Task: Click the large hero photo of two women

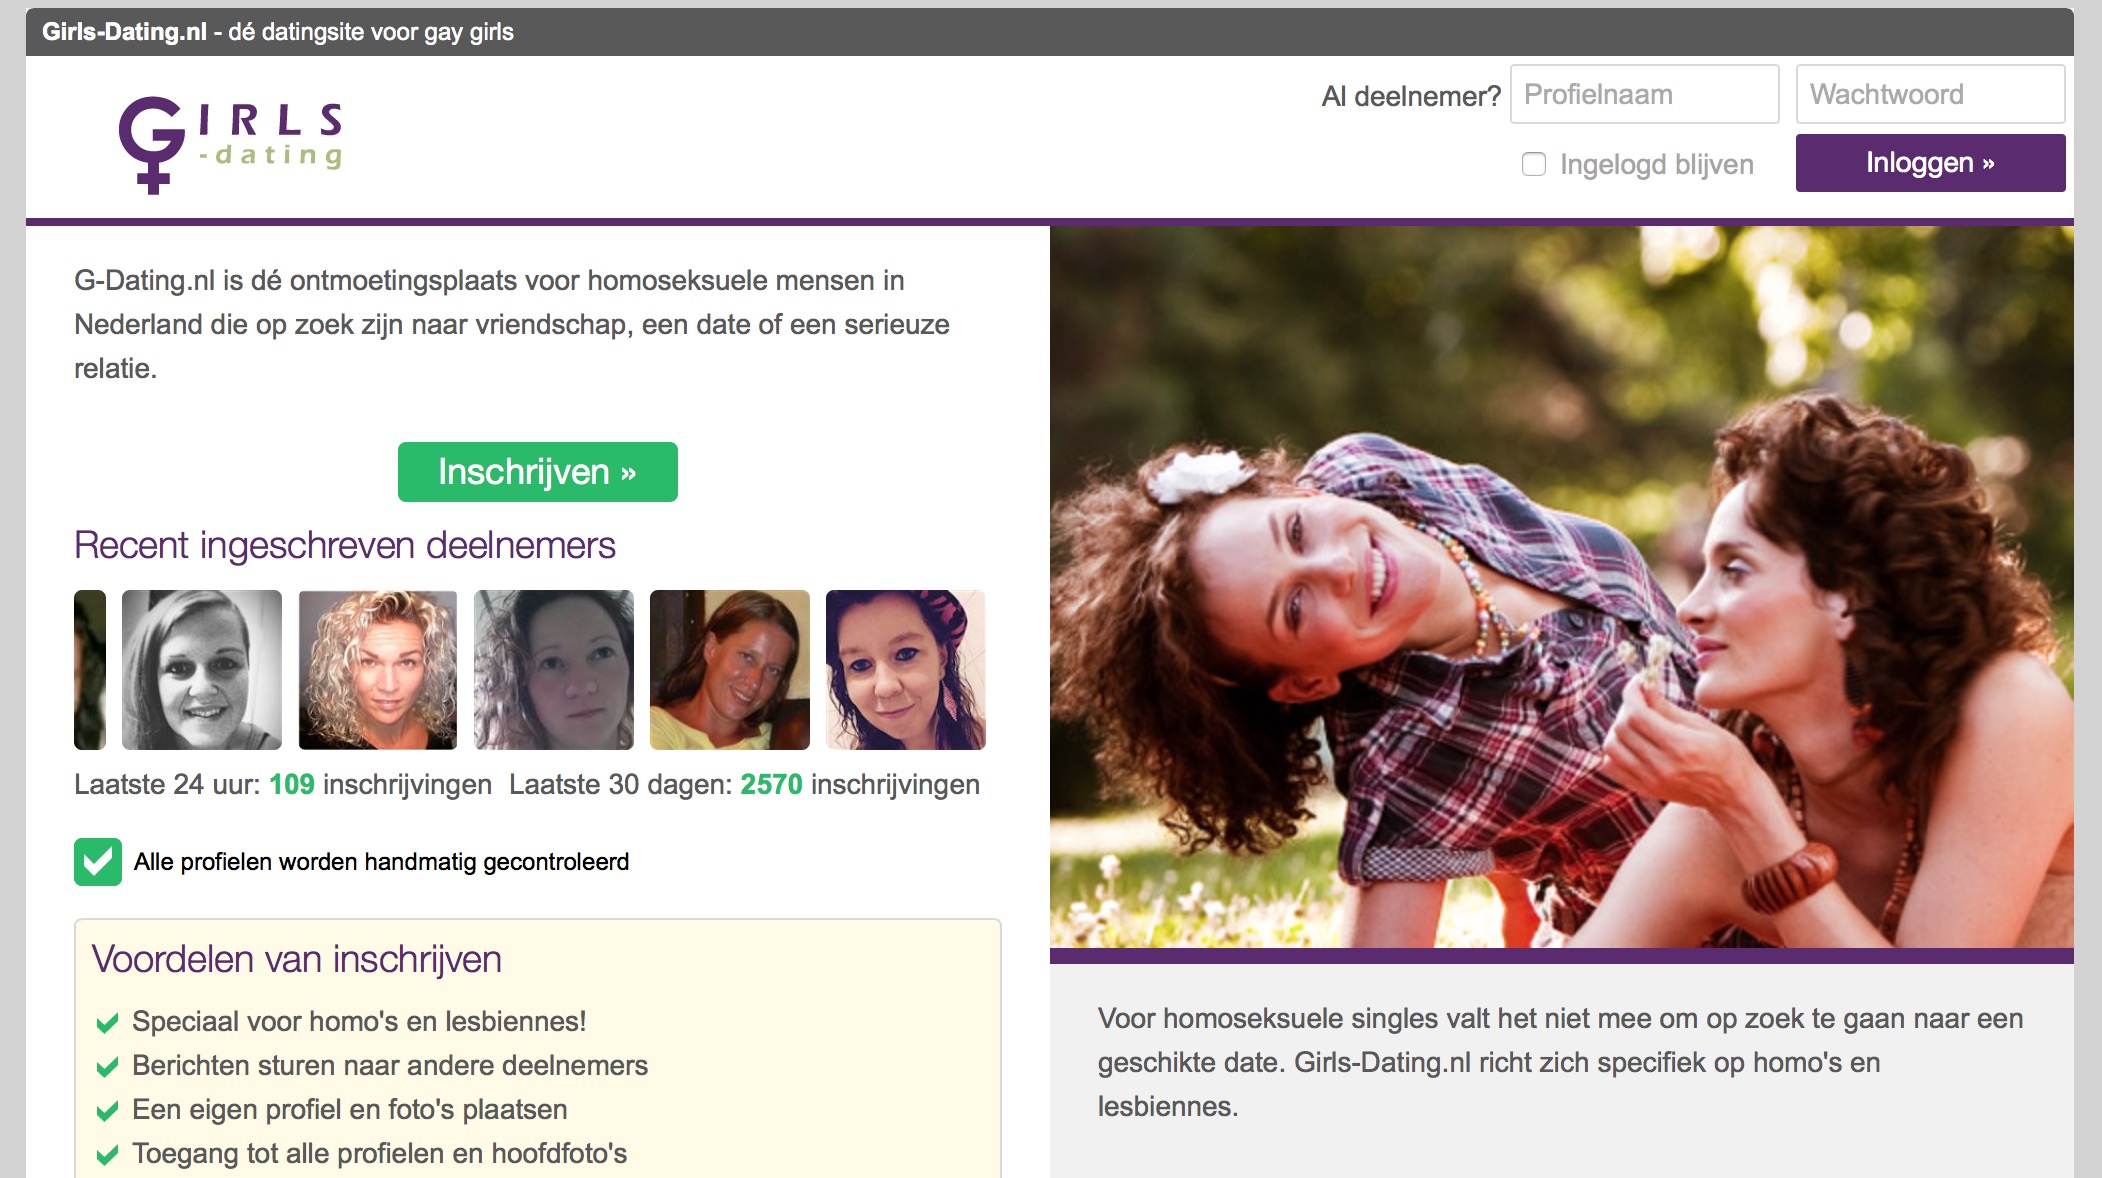Action: 1562,587
